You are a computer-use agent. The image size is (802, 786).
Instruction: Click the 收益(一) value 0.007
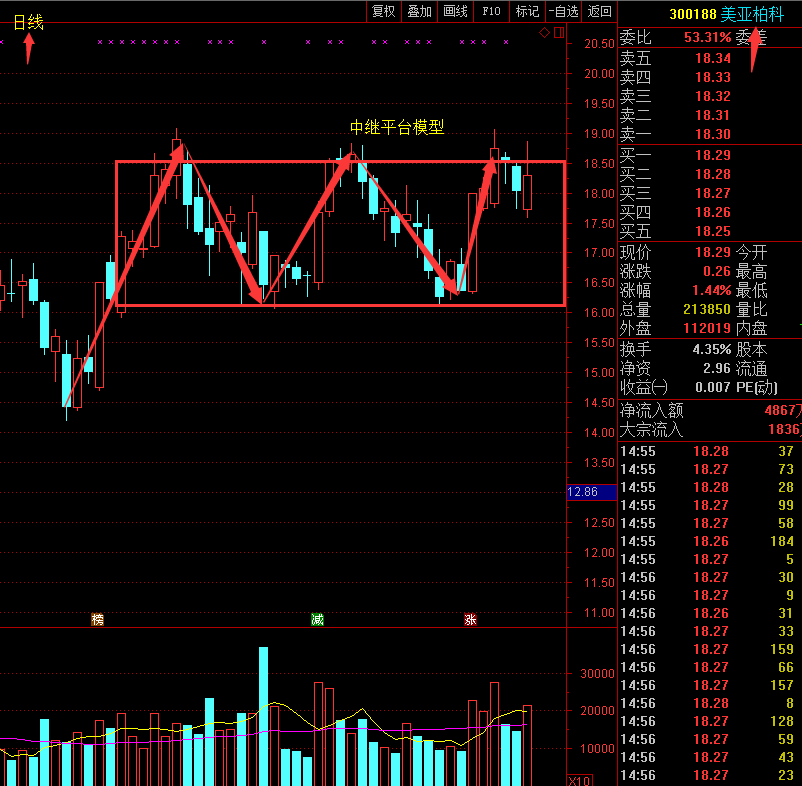713,387
